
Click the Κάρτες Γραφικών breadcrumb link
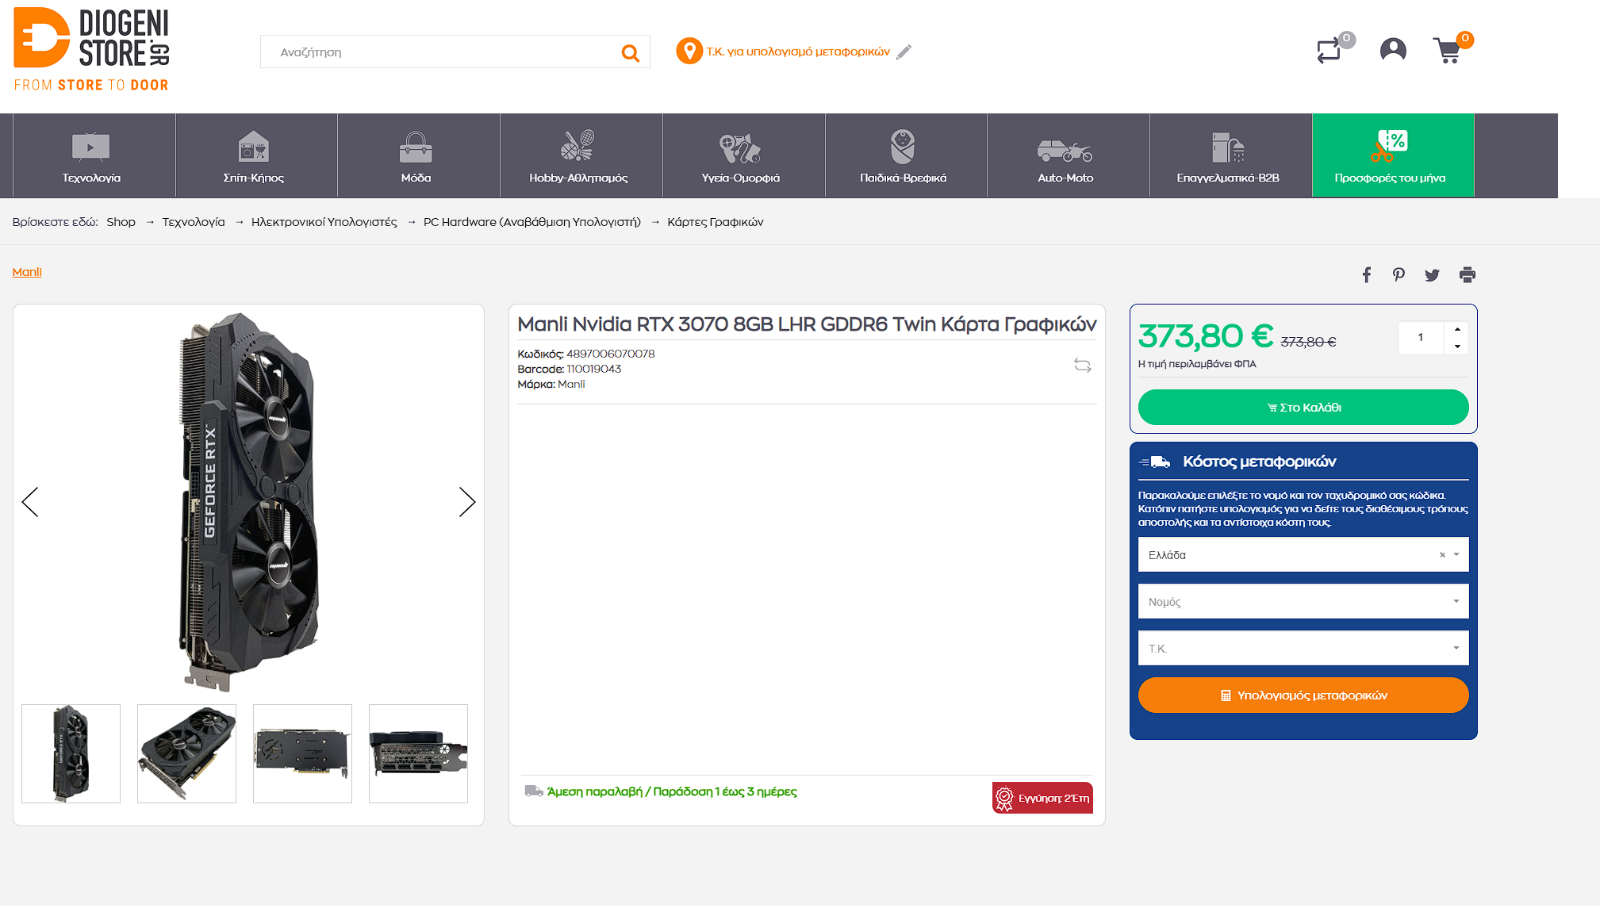point(715,222)
